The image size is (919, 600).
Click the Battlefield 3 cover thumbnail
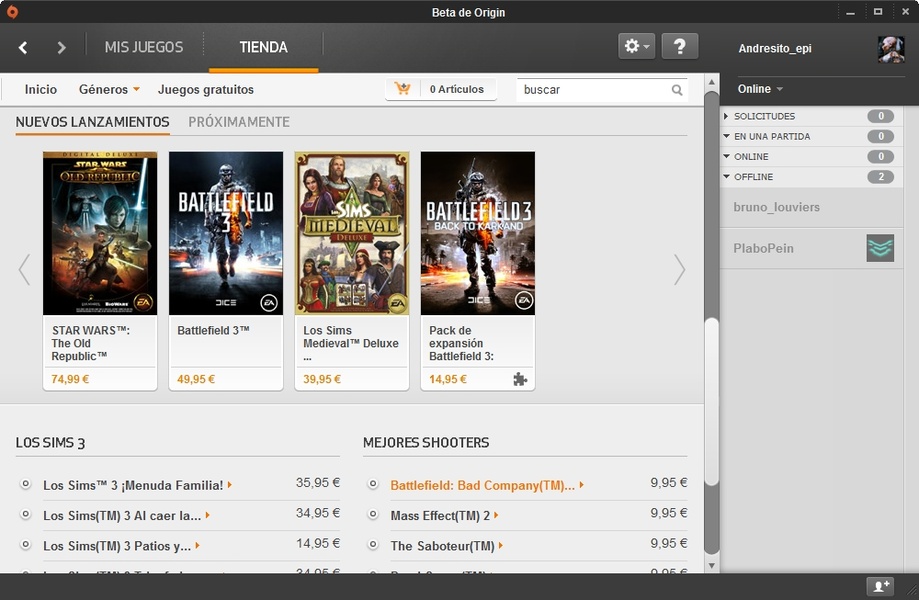tap(226, 233)
